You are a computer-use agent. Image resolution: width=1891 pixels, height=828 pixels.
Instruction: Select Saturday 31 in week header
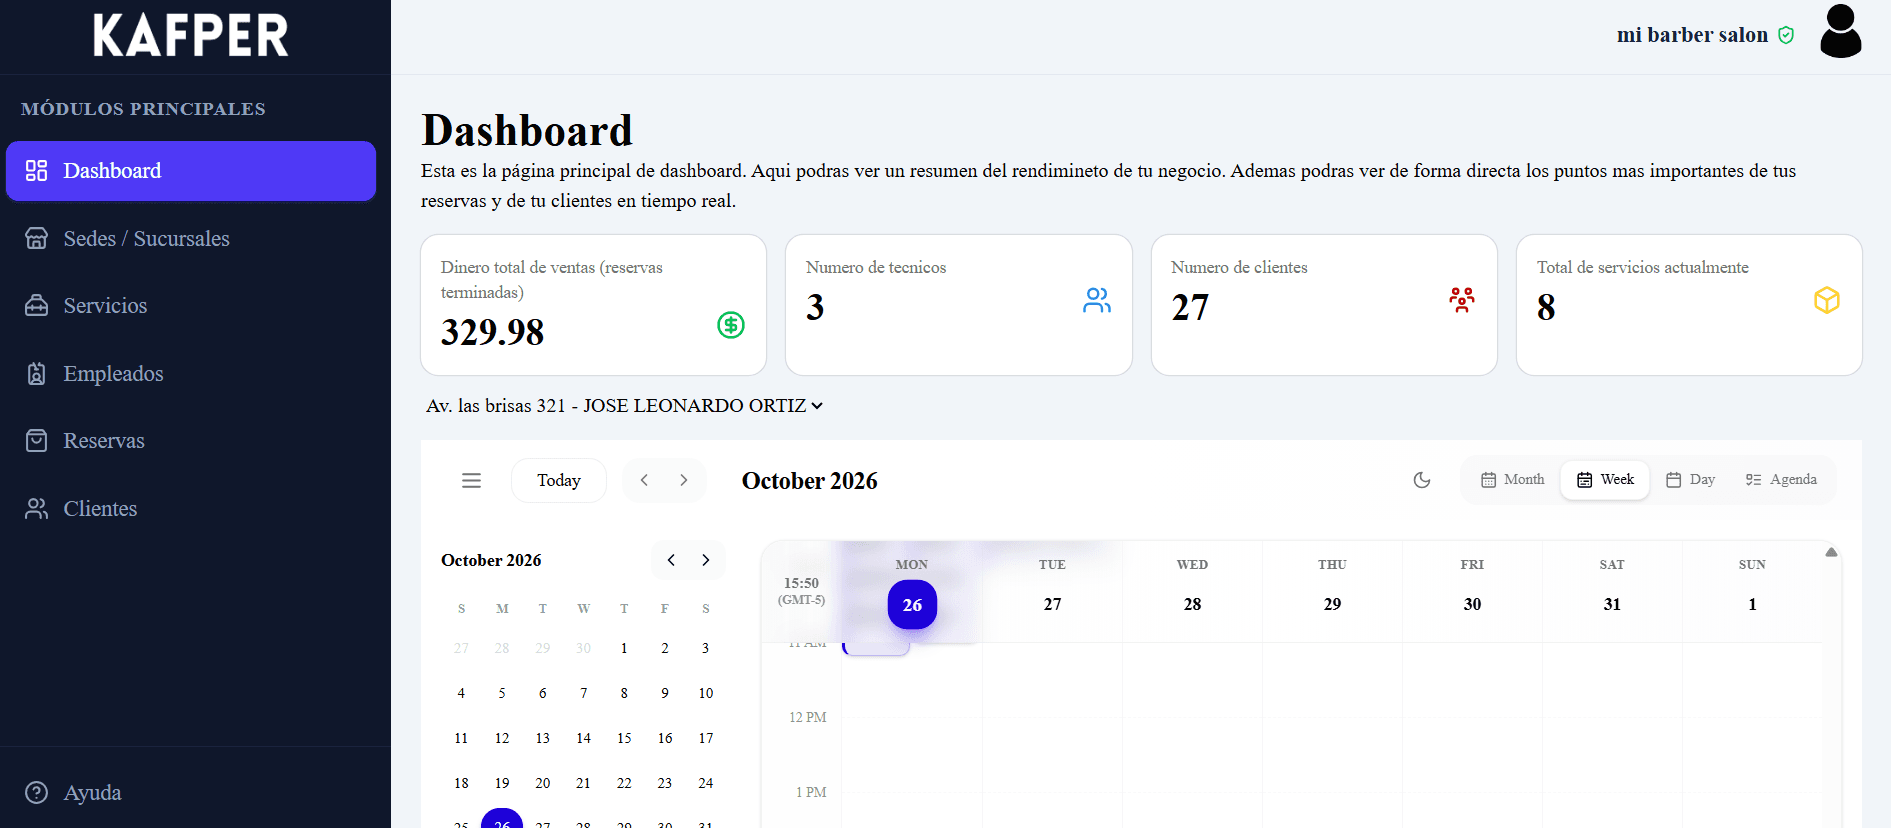(1612, 604)
